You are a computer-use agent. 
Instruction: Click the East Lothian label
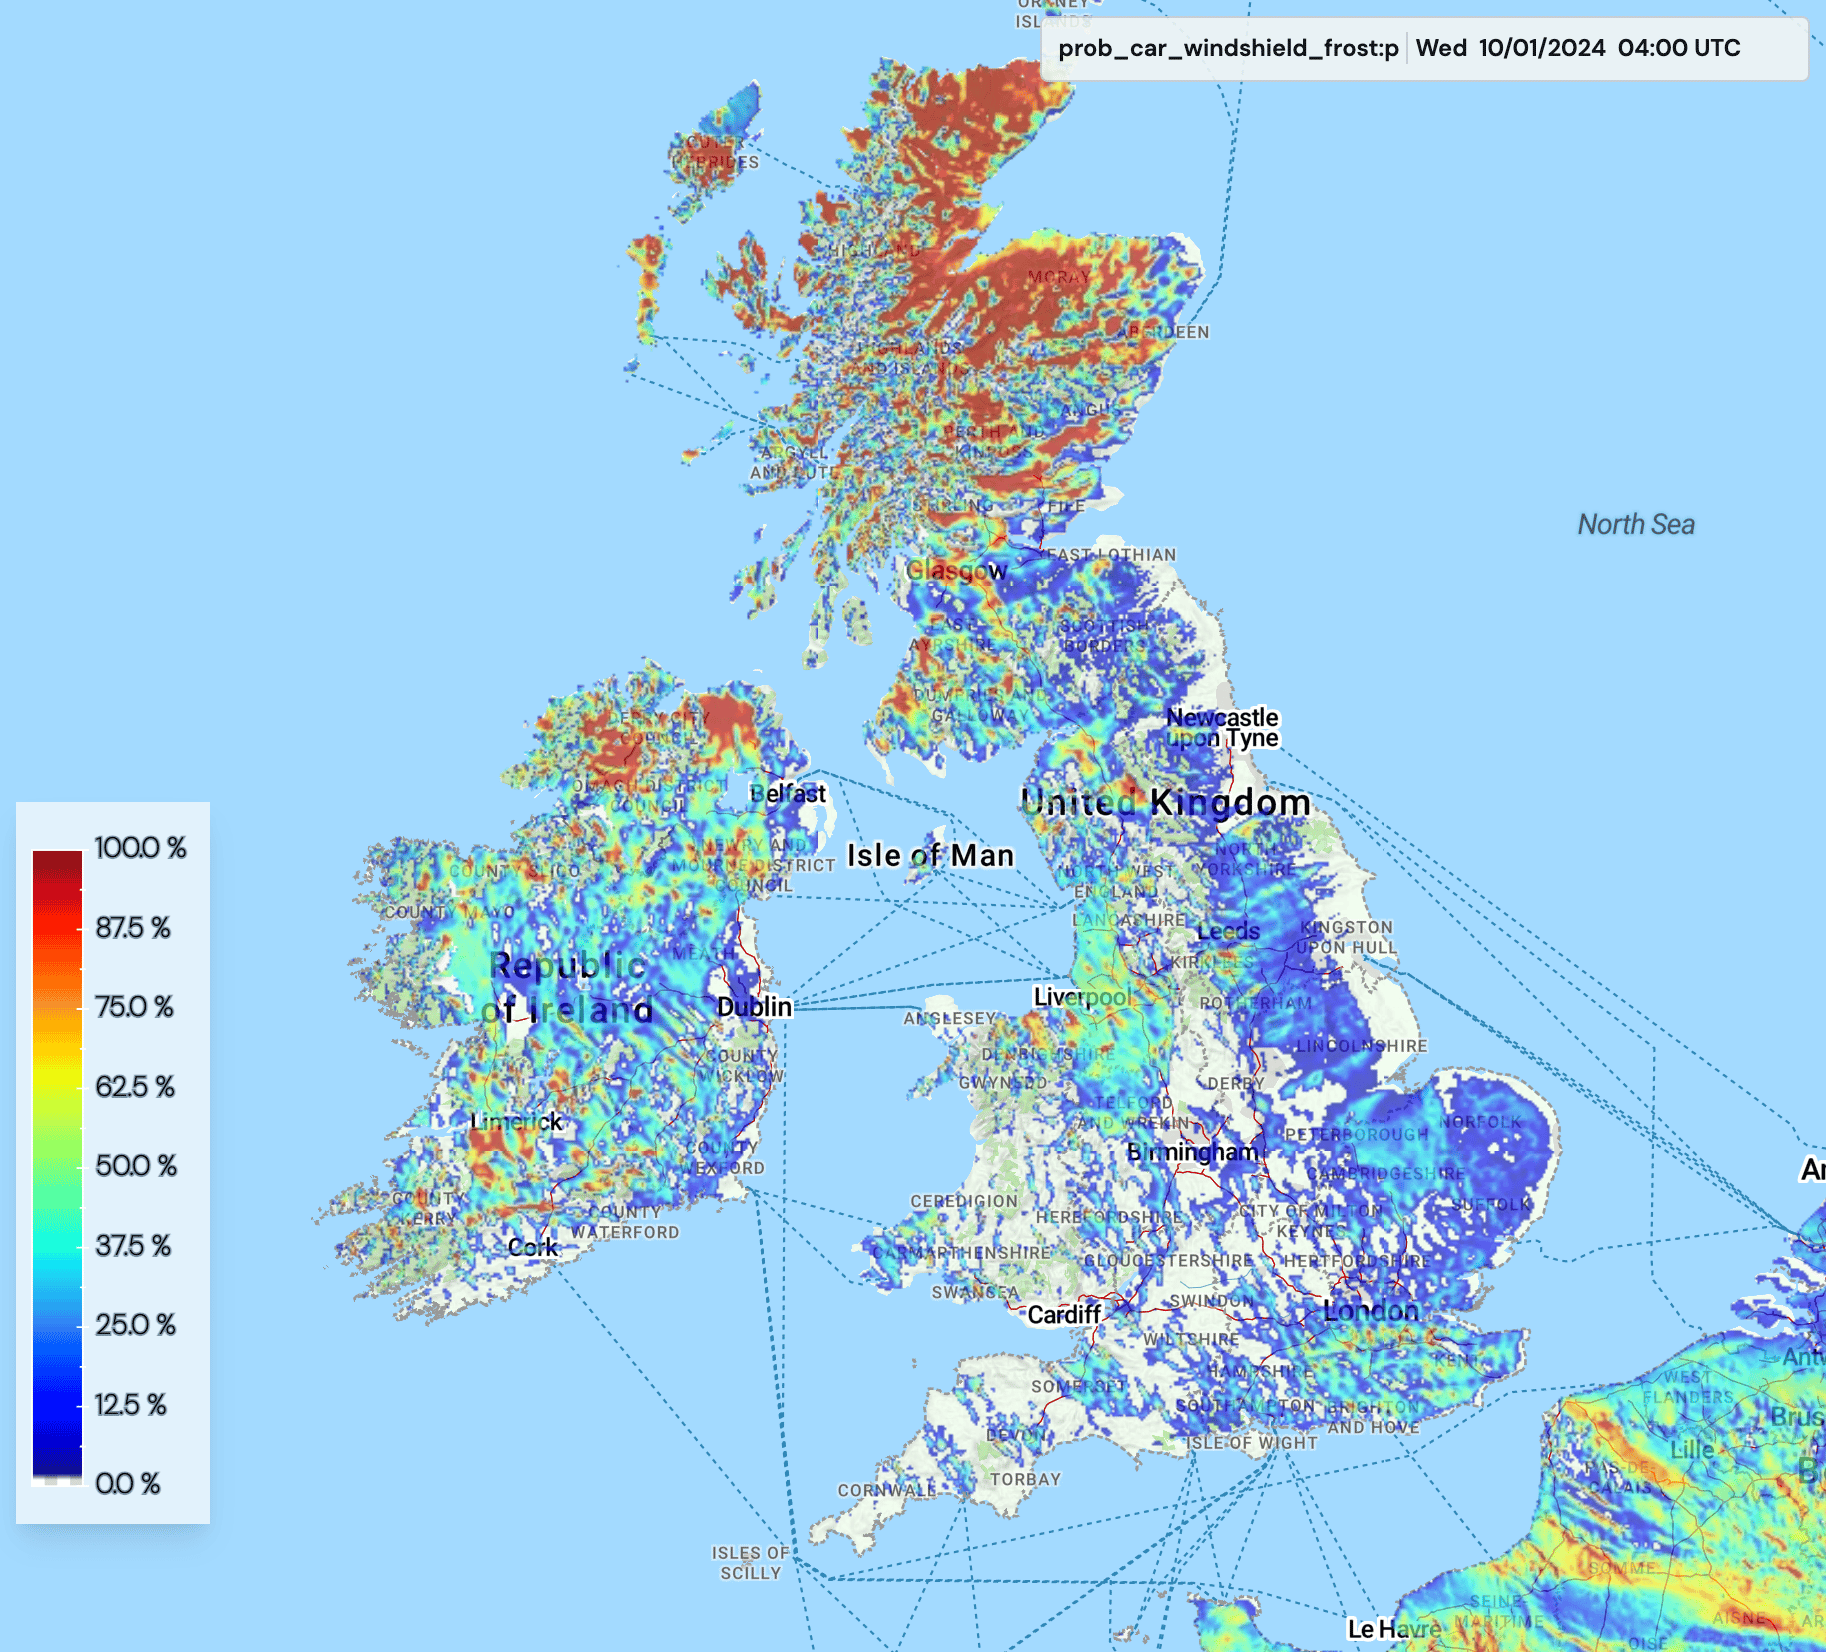[x=1111, y=554]
